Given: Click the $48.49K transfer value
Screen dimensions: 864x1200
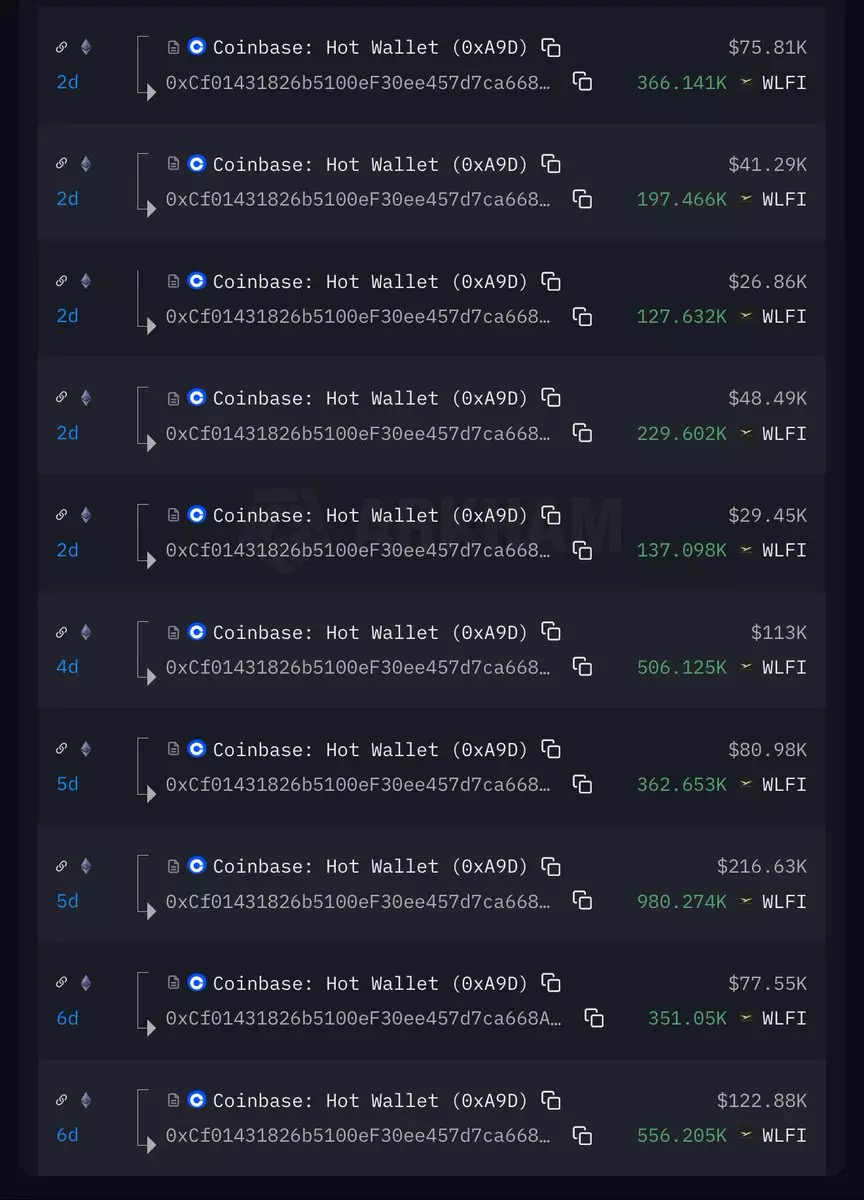Looking at the screenshot, I should click(x=767, y=398).
